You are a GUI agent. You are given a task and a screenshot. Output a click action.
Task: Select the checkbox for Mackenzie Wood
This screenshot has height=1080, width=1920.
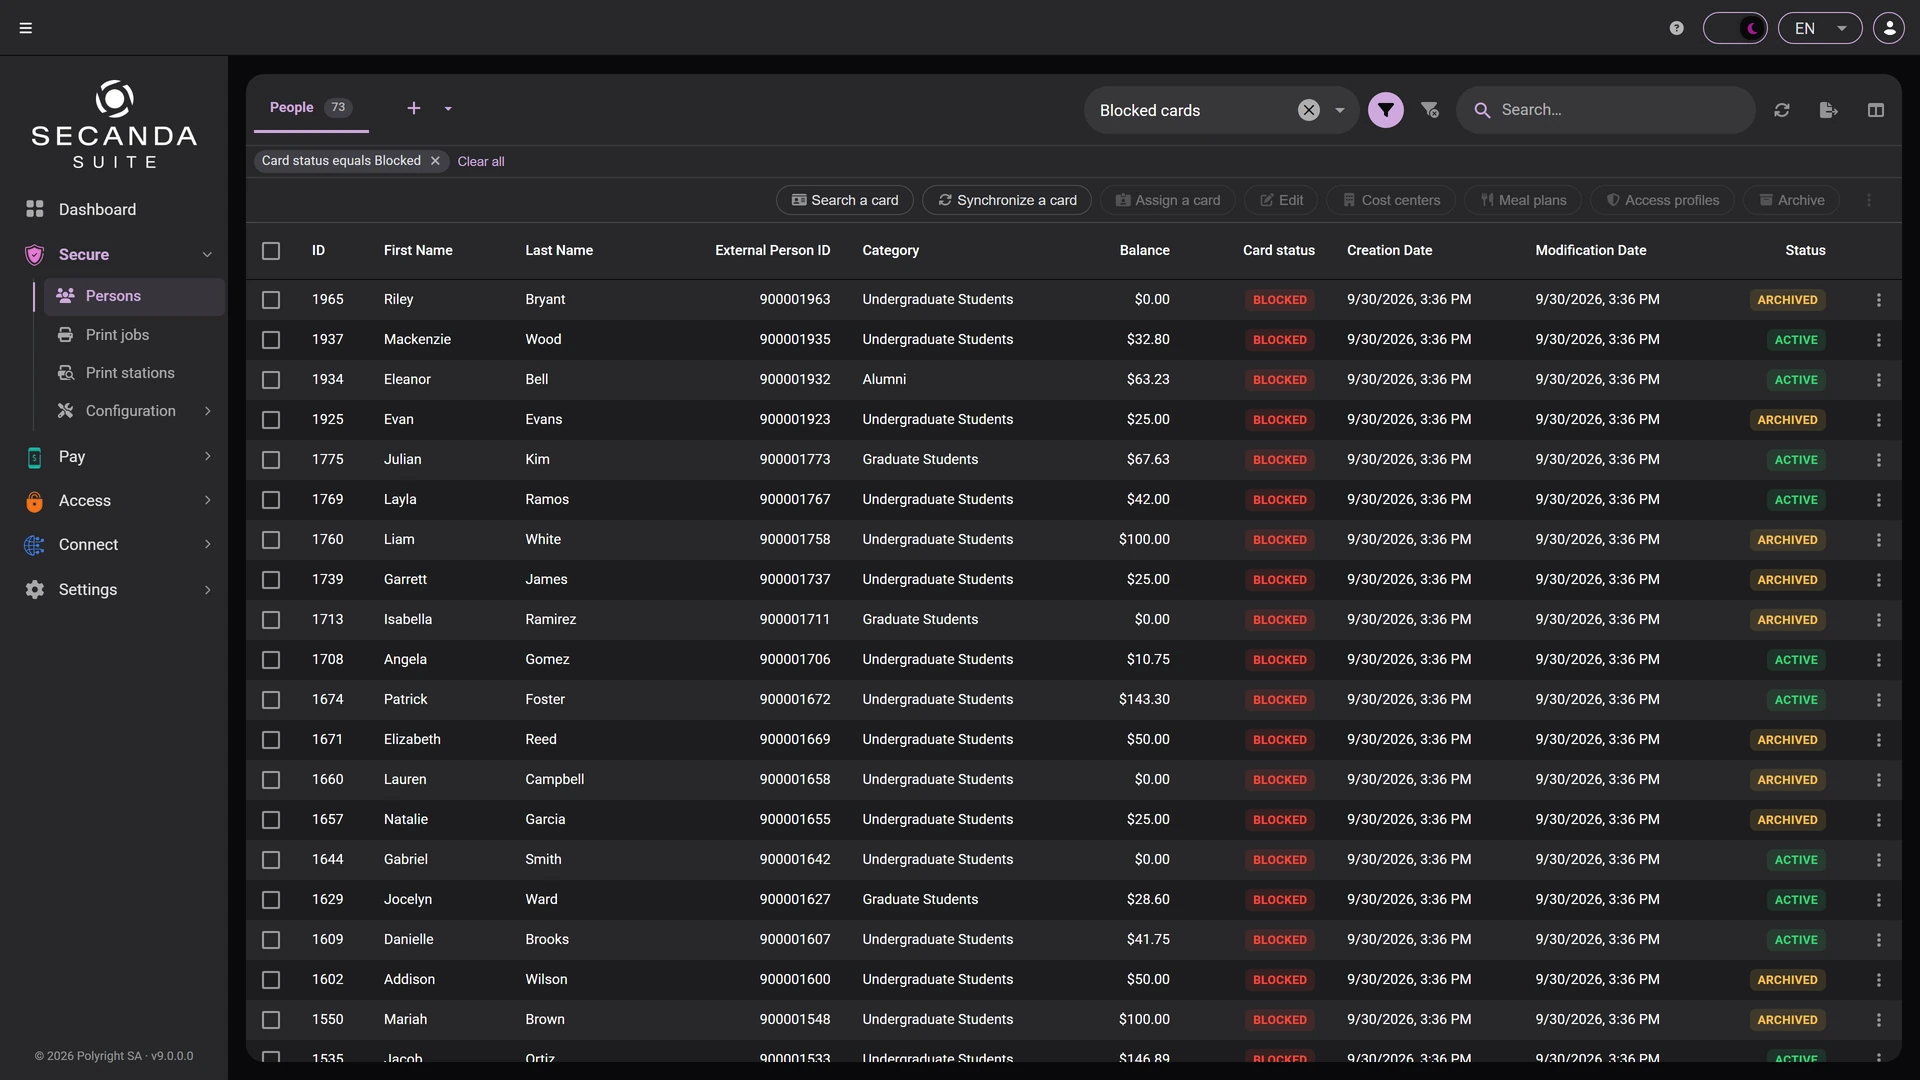coord(271,340)
